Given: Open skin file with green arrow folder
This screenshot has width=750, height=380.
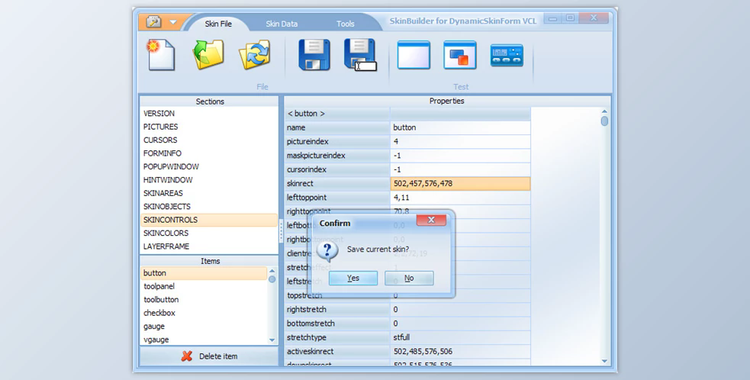Looking at the screenshot, I should 208,55.
